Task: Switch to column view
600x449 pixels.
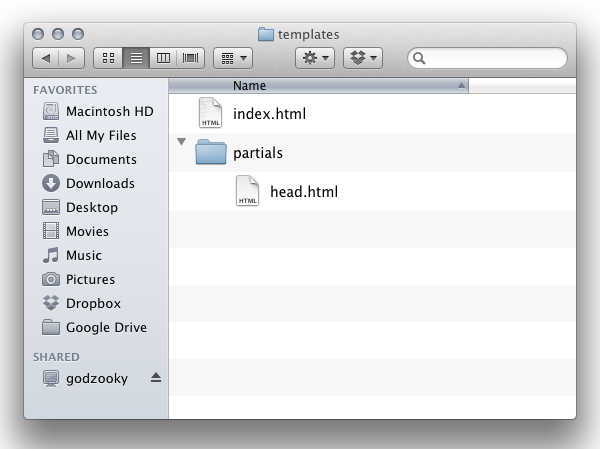Action: coord(163,58)
